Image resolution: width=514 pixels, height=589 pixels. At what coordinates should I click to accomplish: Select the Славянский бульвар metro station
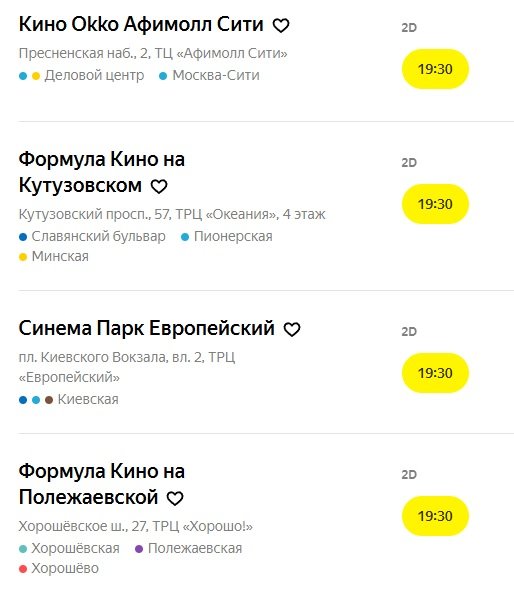98,237
